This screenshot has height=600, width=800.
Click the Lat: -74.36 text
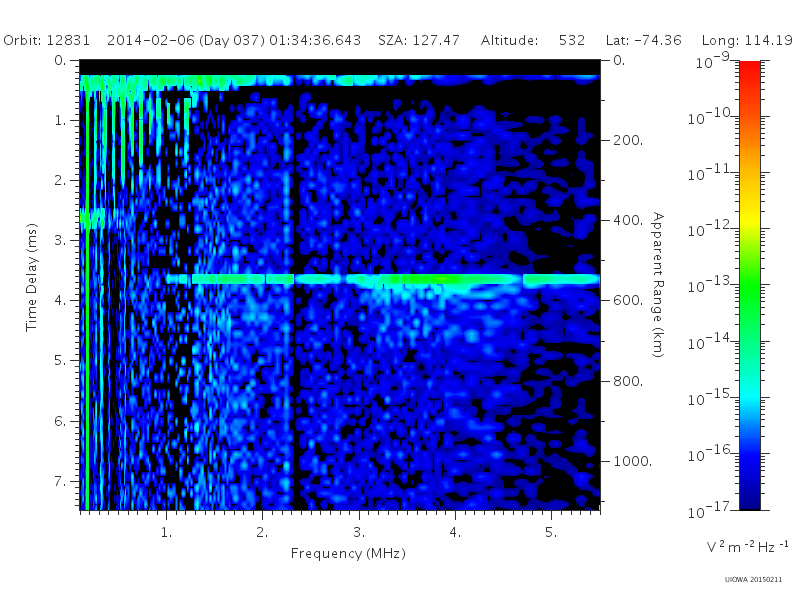point(643,40)
